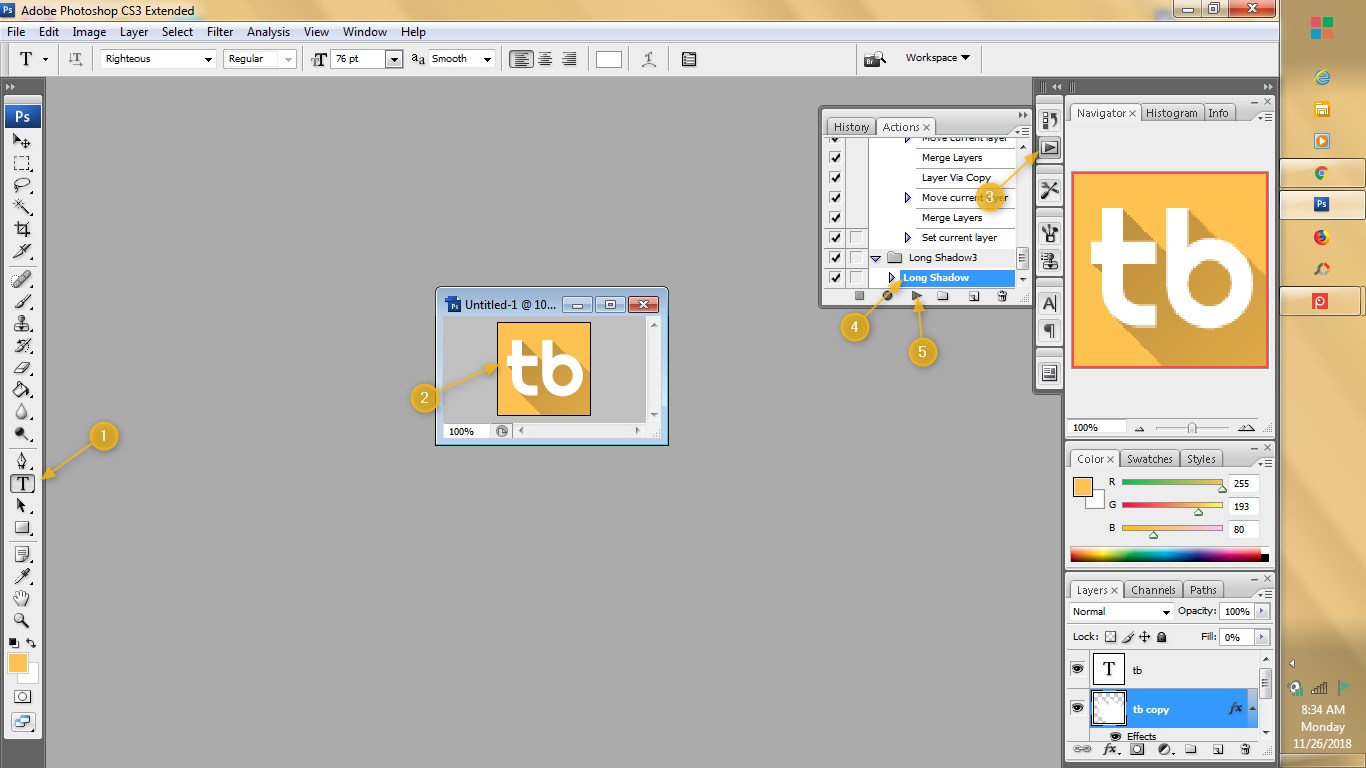Toggle dialog box for Long Shadow3 set
This screenshot has height=768, width=1366.
(856, 257)
